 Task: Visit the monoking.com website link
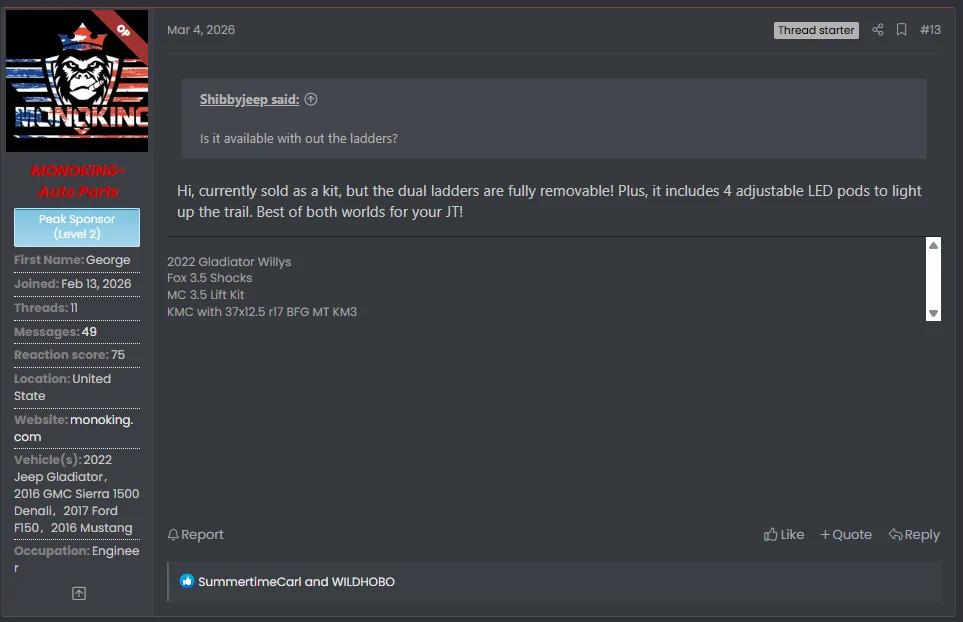click(74, 428)
